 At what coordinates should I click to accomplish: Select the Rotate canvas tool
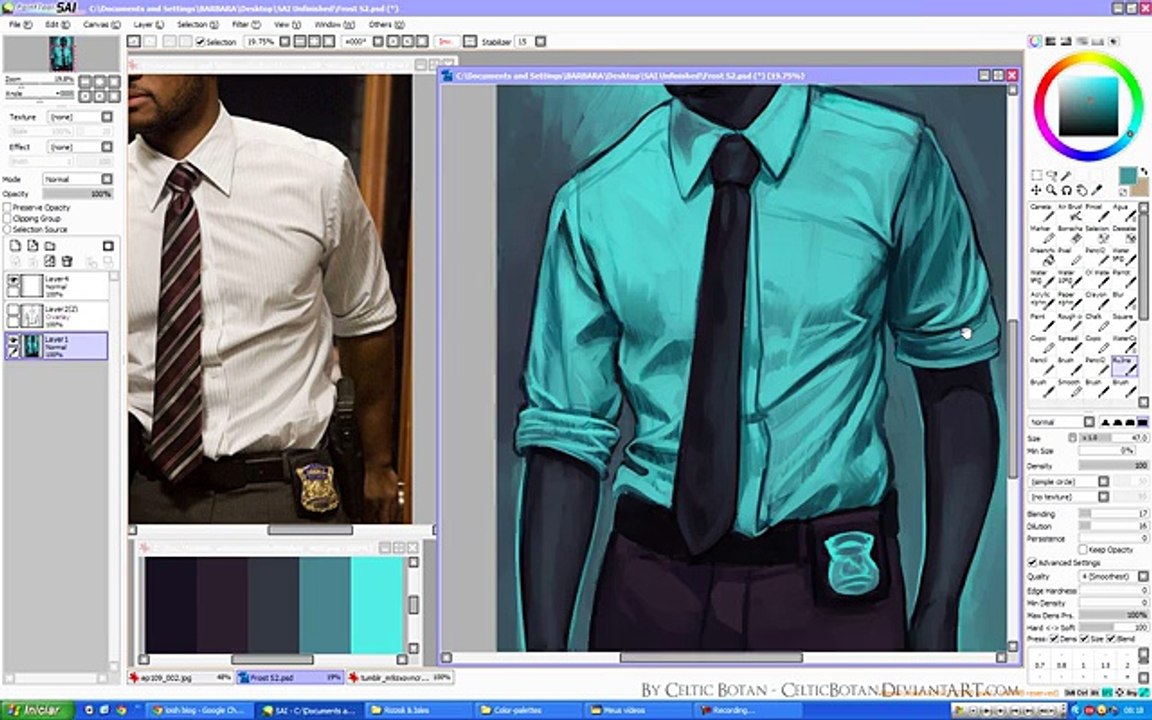tap(1067, 190)
